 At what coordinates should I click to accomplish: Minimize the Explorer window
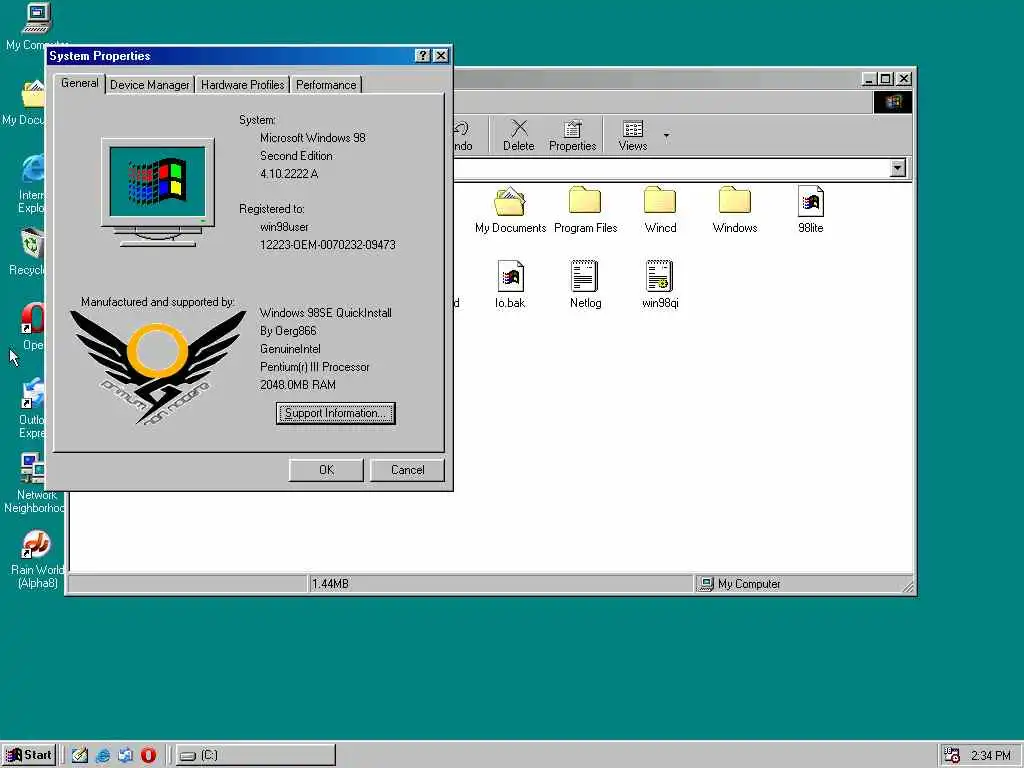coord(869,79)
